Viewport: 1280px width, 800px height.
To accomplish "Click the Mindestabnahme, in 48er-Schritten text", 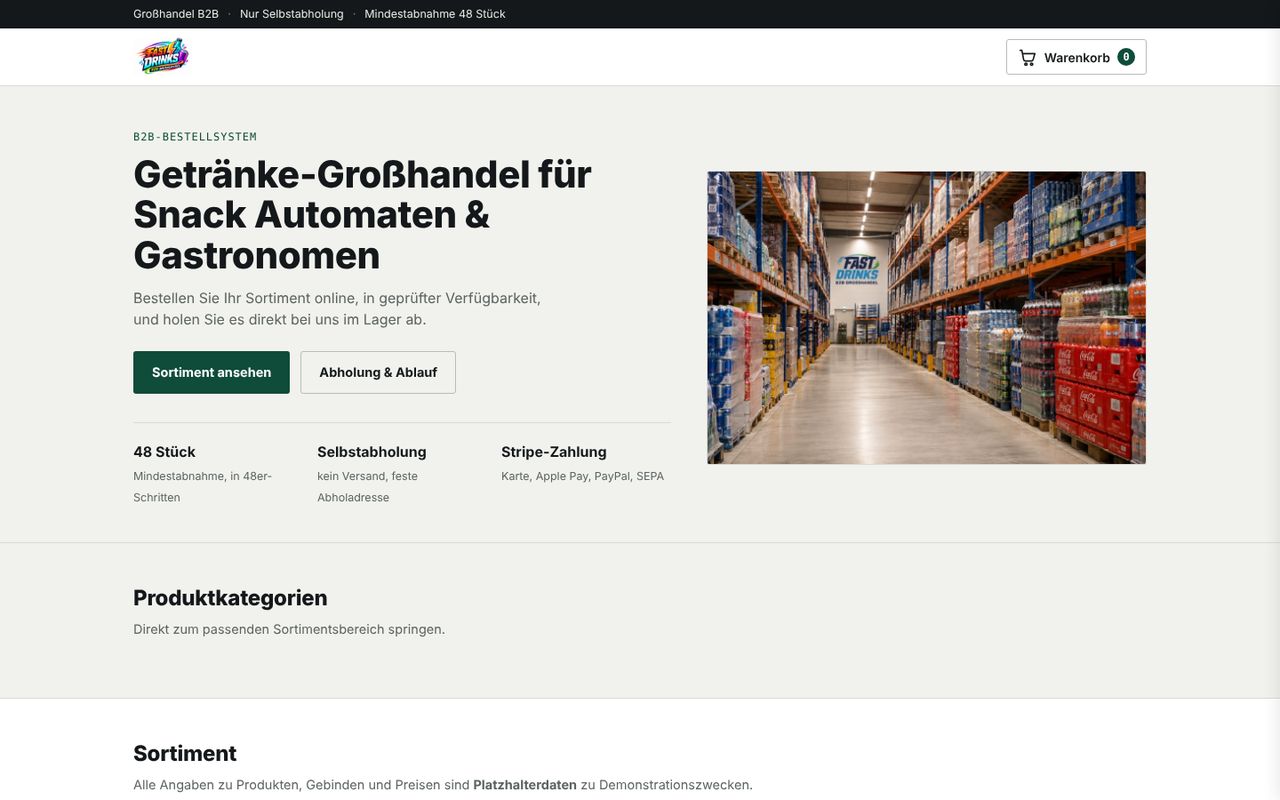I will 203,487.
